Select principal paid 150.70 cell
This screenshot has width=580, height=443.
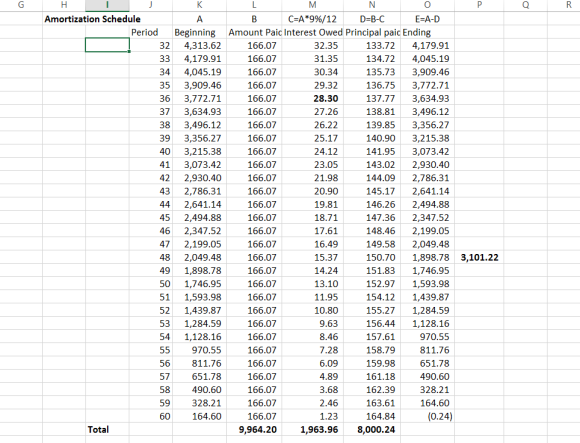[372, 257]
